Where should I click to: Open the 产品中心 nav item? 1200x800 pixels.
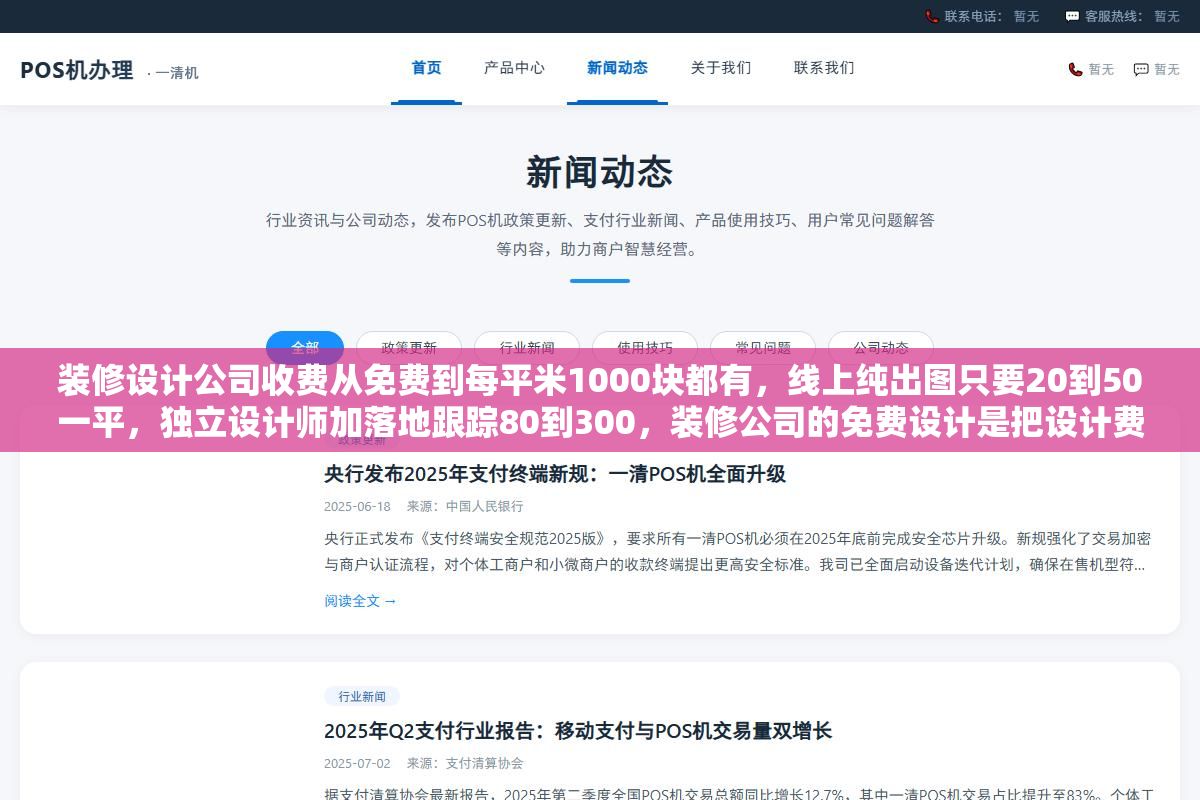click(514, 68)
